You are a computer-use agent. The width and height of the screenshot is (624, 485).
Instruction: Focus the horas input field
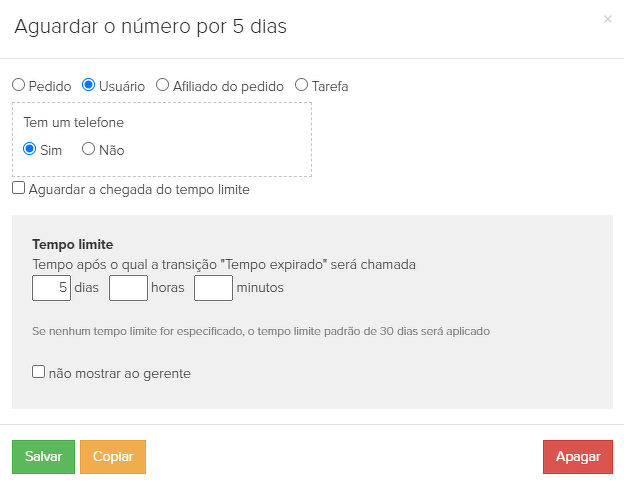(x=128, y=288)
